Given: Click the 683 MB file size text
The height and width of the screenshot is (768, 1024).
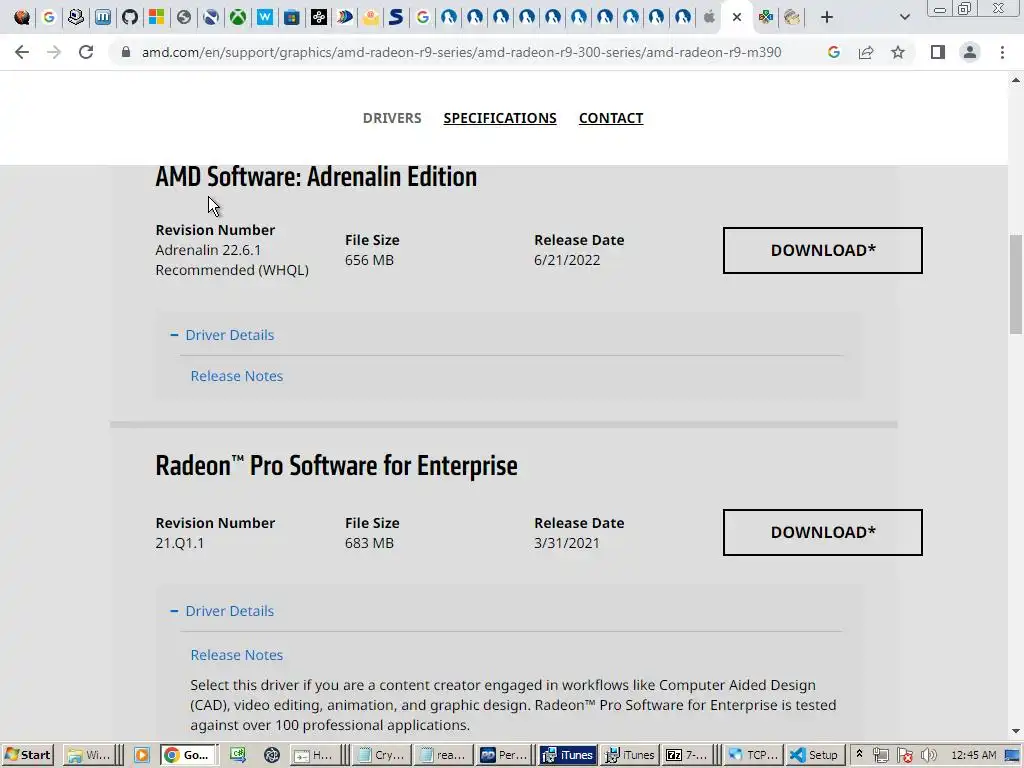Looking at the screenshot, I should [x=370, y=543].
